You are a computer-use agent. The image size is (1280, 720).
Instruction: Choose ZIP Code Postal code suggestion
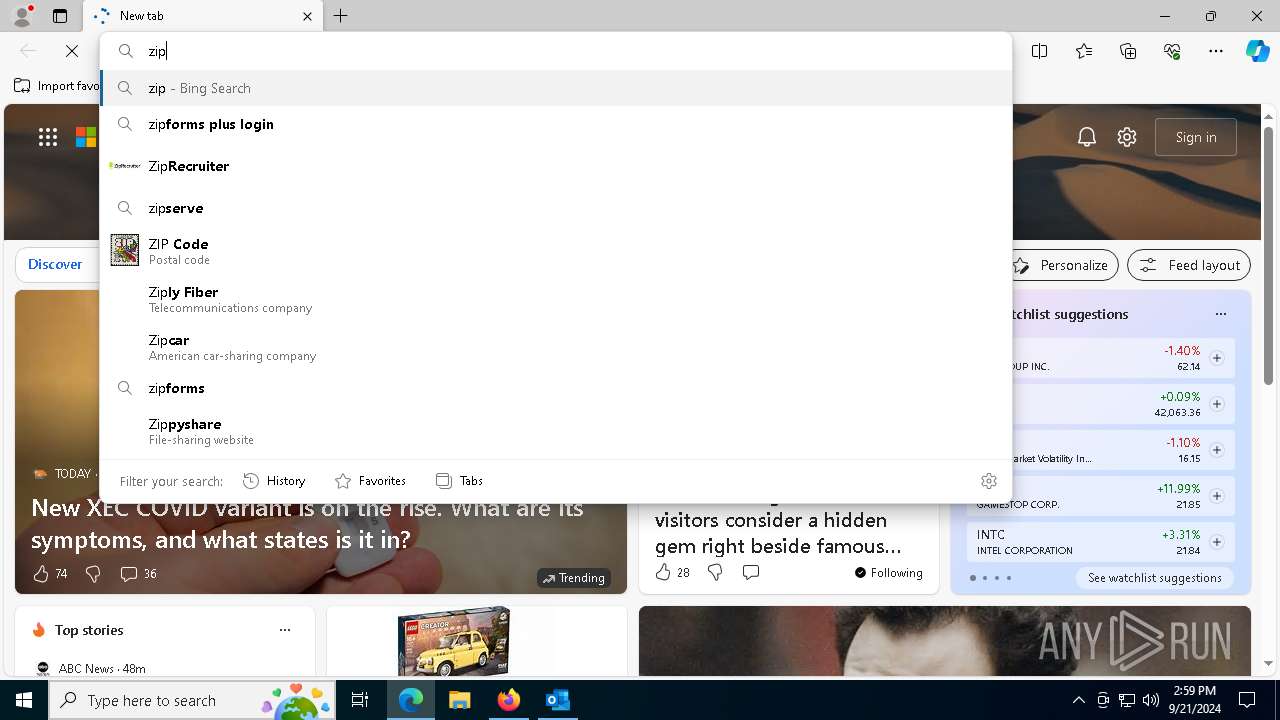tap(556, 250)
